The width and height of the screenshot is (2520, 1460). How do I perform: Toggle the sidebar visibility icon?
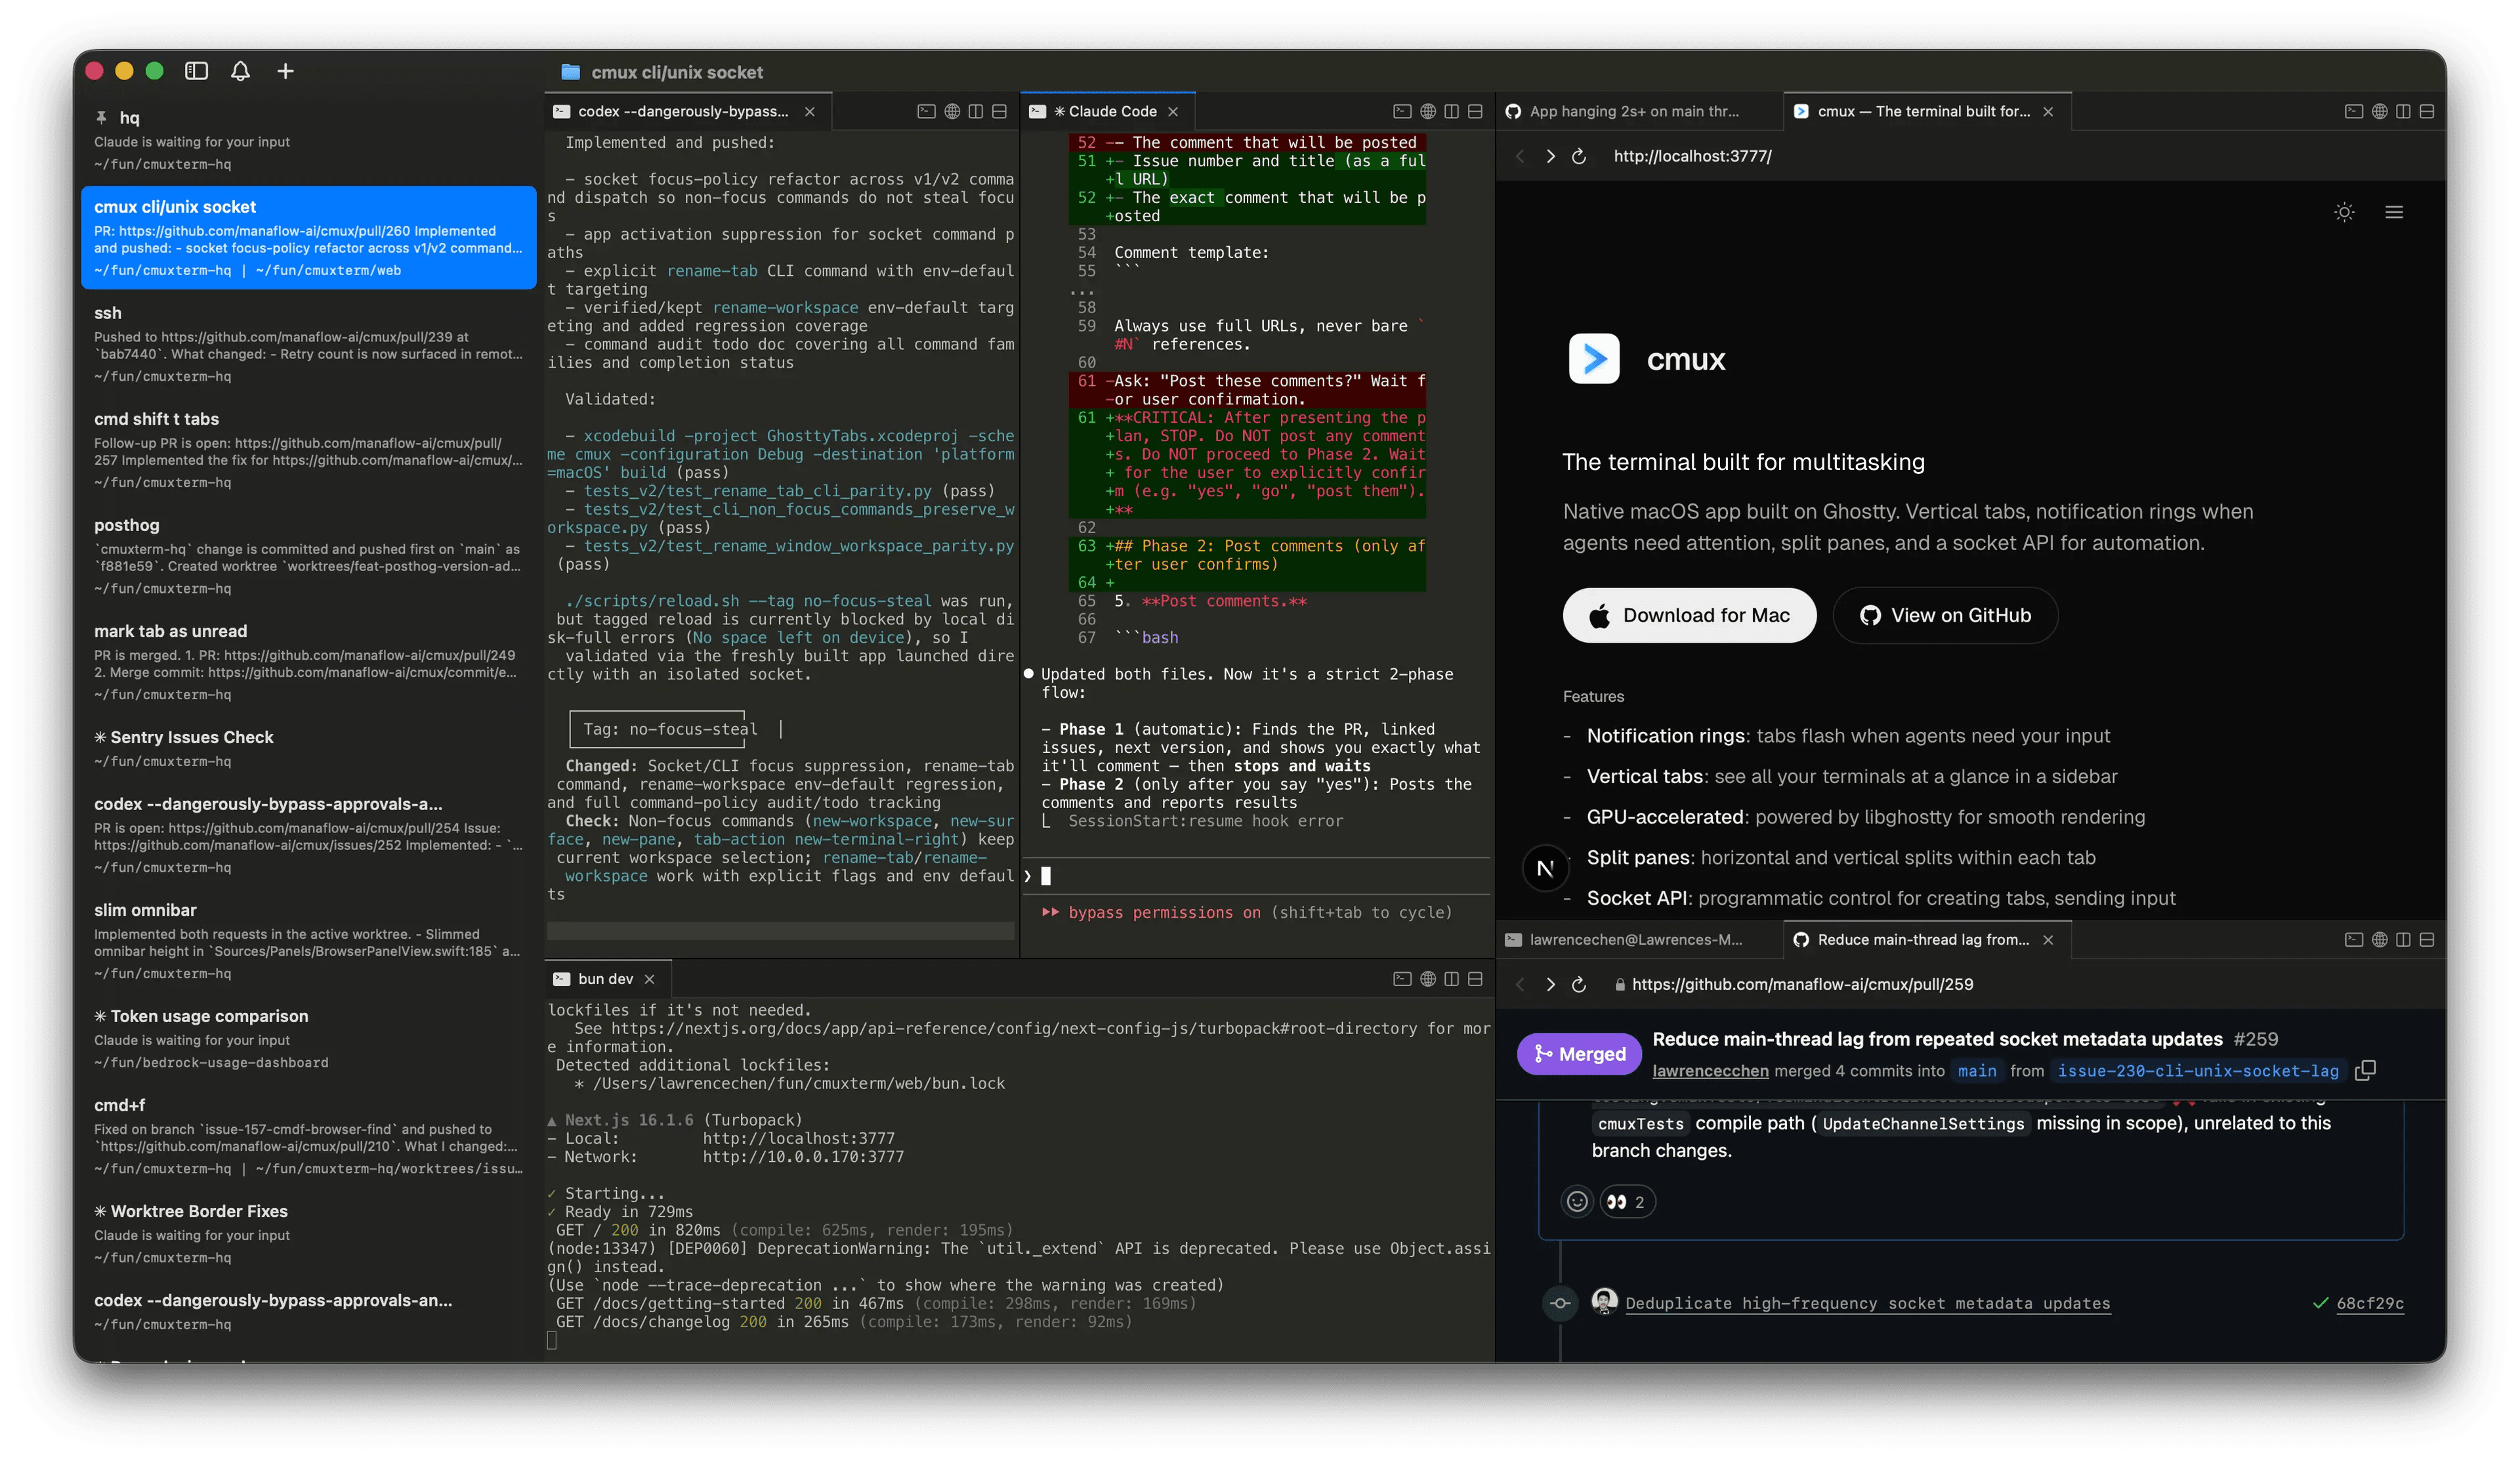196,71
